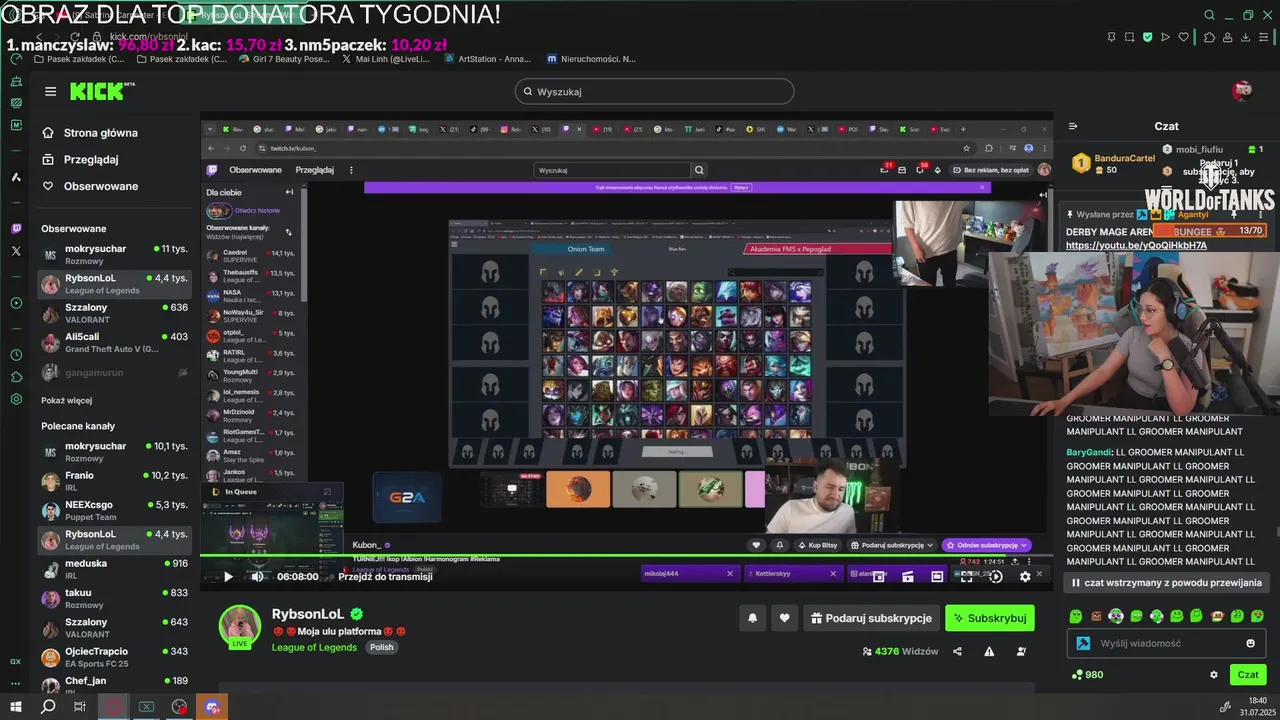1280x720 pixels.
Task: Click the green KICK logo
Action: pyautogui.click(x=96, y=91)
